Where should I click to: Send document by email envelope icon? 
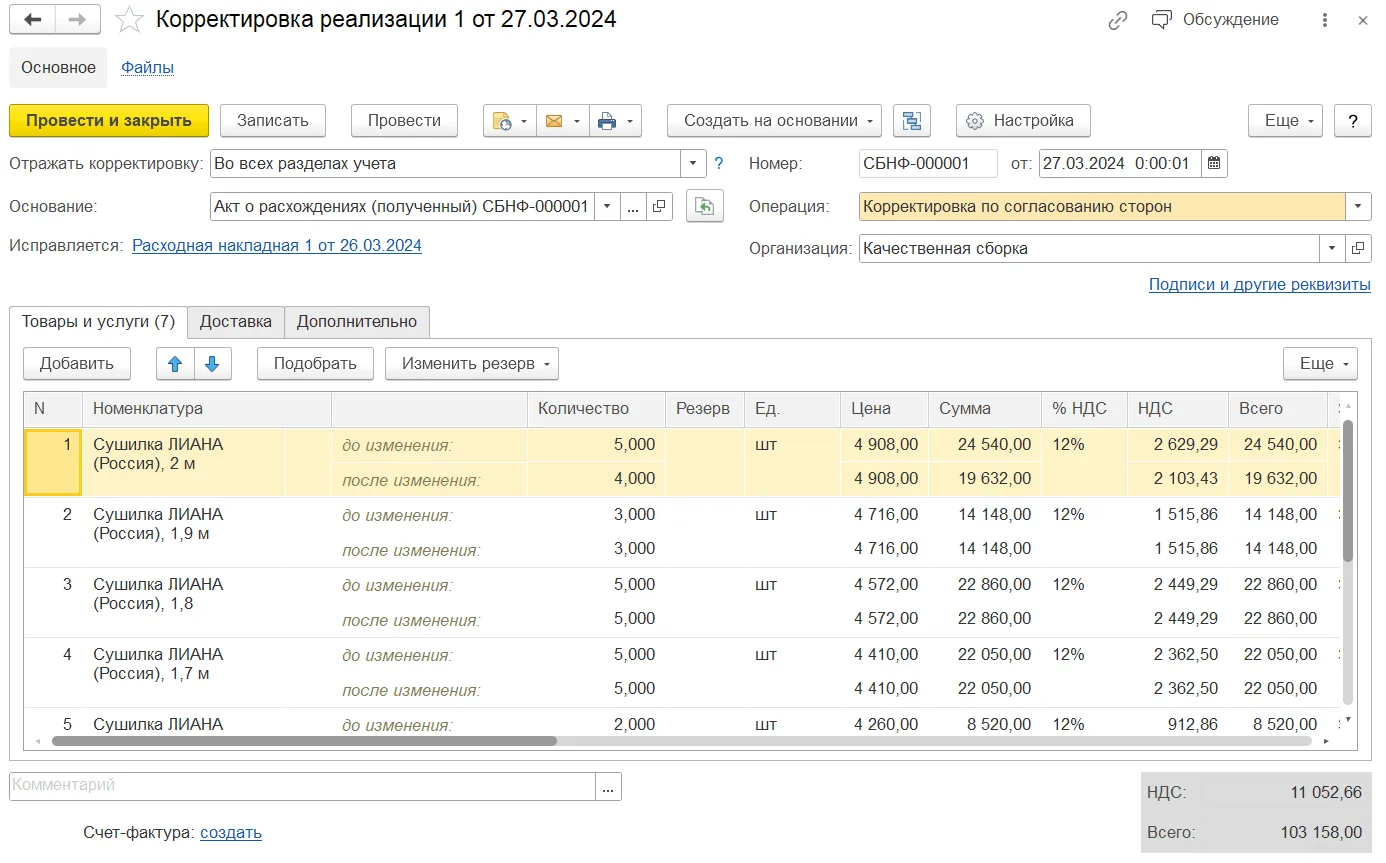pyautogui.click(x=563, y=121)
